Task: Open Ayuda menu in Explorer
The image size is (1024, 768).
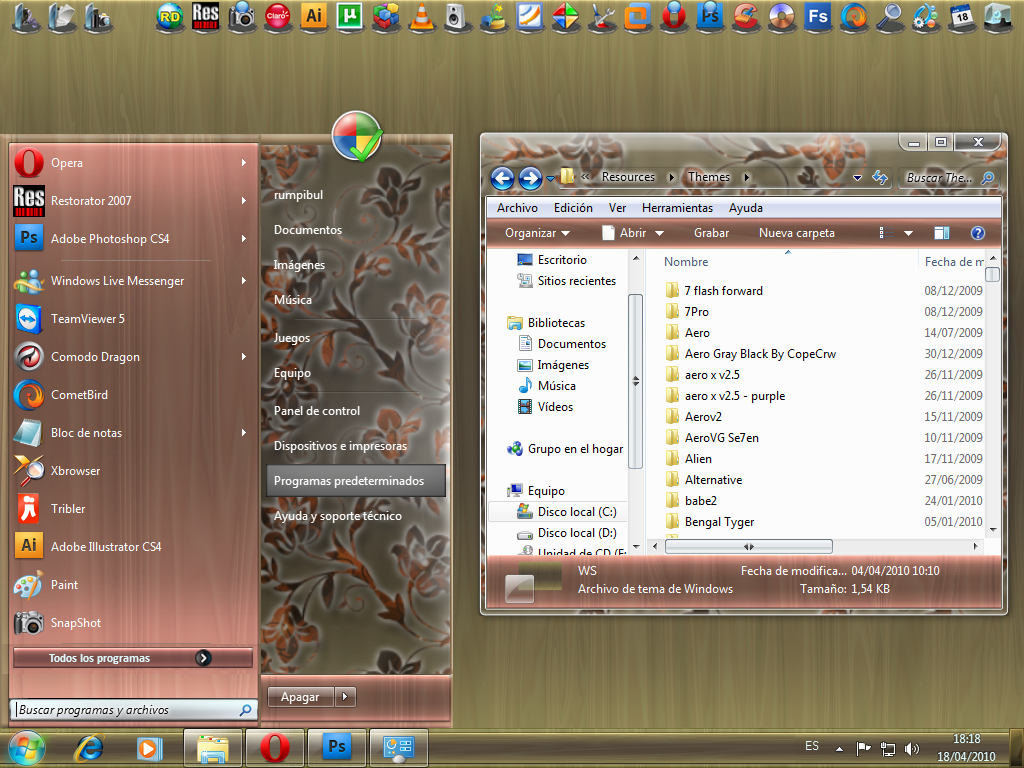Action: tap(746, 208)
